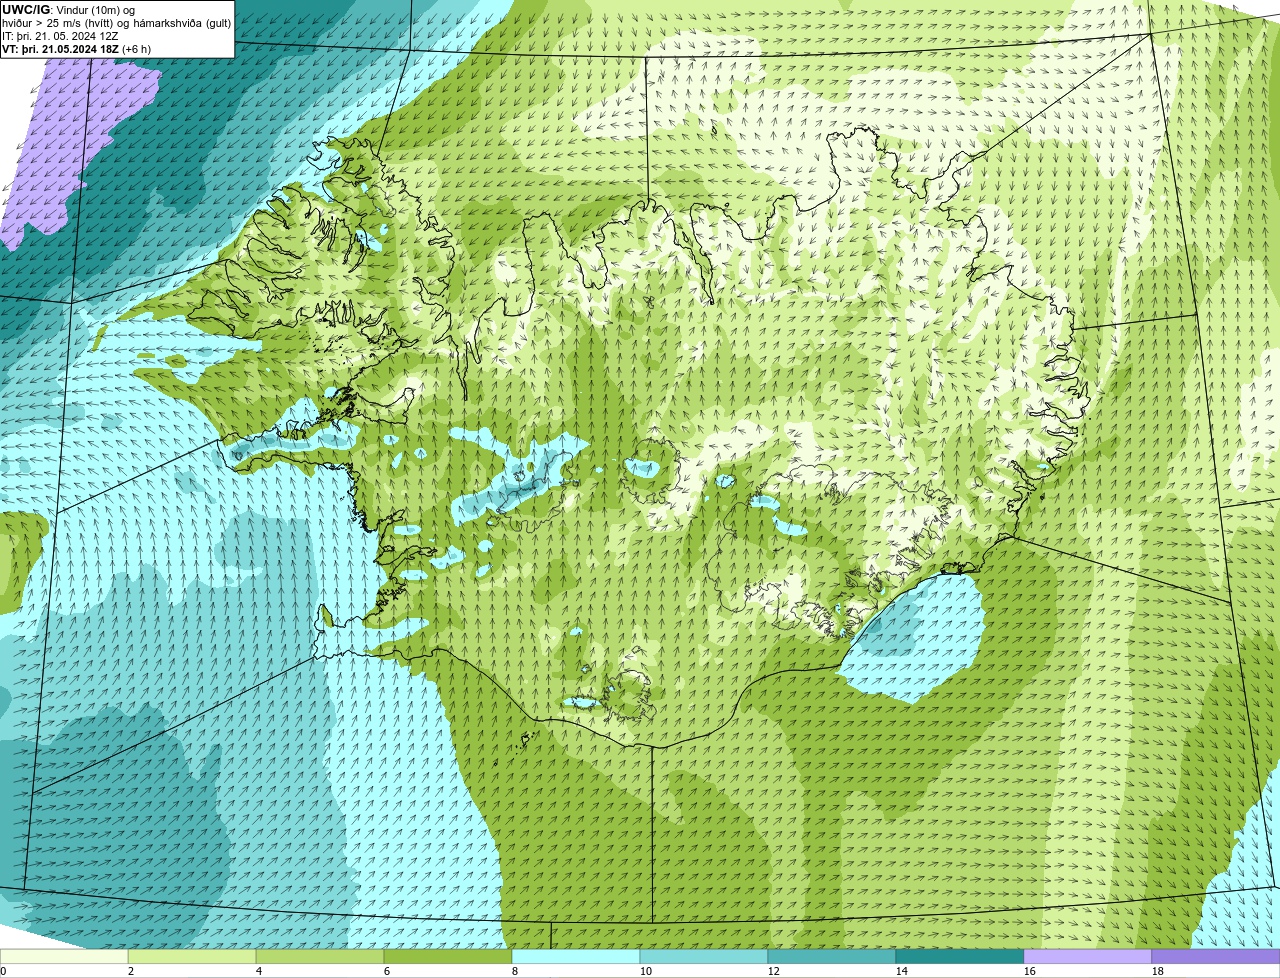Click the line 'hviður > 25 m/s (hvítt) og hámarkshviða (gult)'
The width and height of the screenshot is (1280, 978).
pyautogui.click(x=116, y=22)
